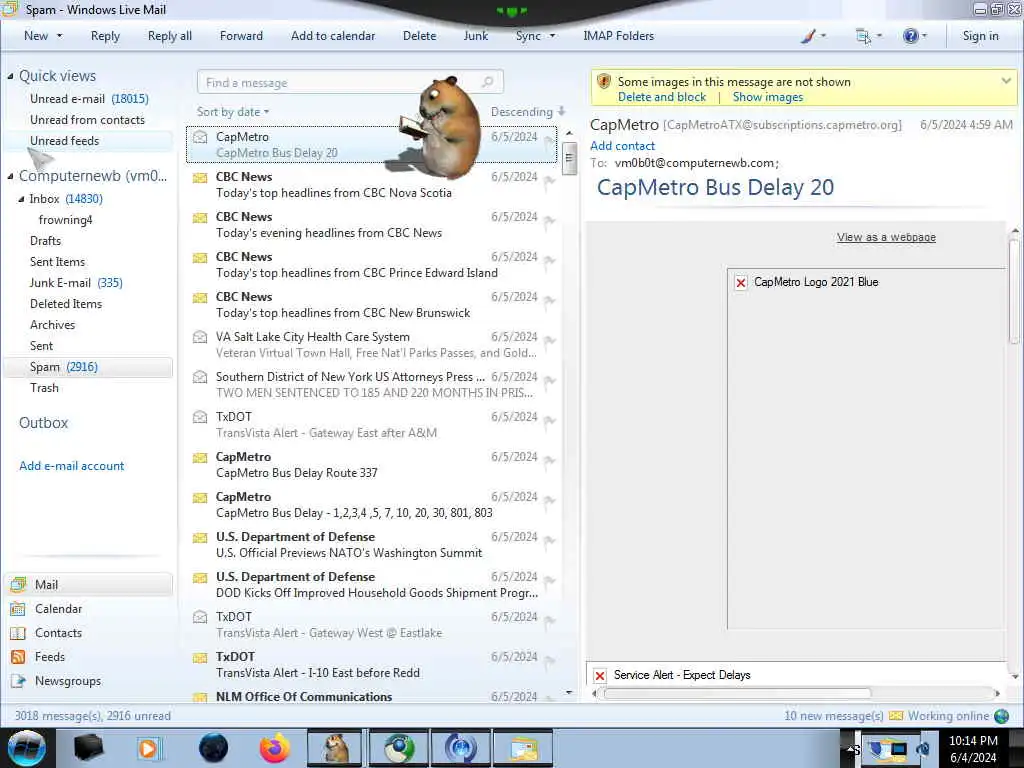This screenshot has width=1024, height=768.
Task: Click Reply all in toolbar
Action: [170, 36]
